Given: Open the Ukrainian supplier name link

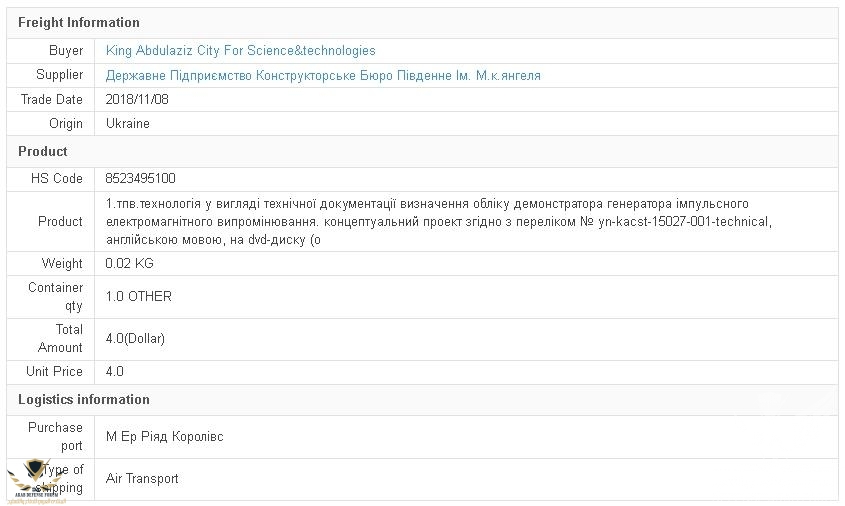Looking at the screenshot, I should 323,75.
